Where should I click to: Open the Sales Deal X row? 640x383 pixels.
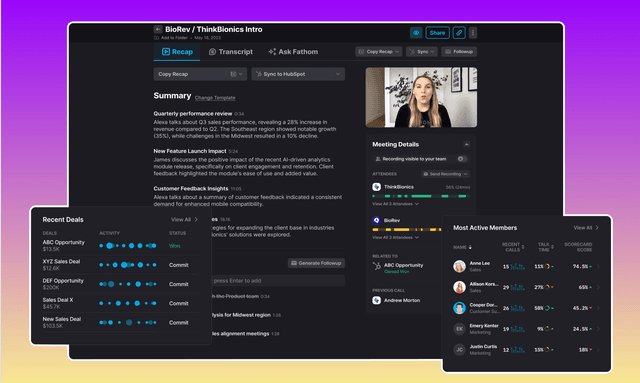120,303
